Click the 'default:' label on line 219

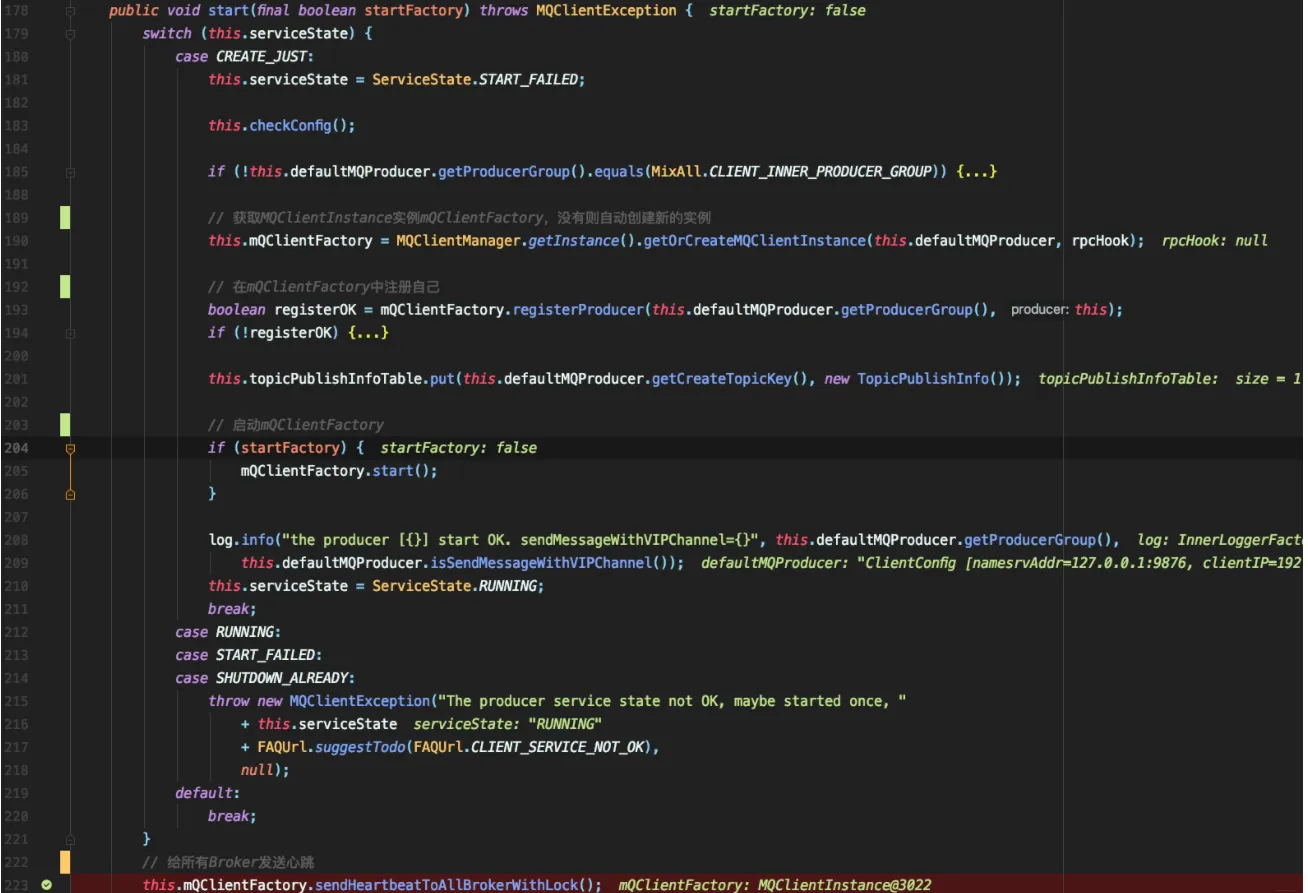208,793
